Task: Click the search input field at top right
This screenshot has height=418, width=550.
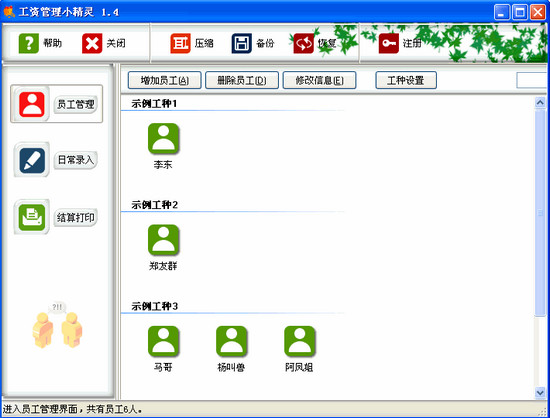Action: click(x=531, y=80)
